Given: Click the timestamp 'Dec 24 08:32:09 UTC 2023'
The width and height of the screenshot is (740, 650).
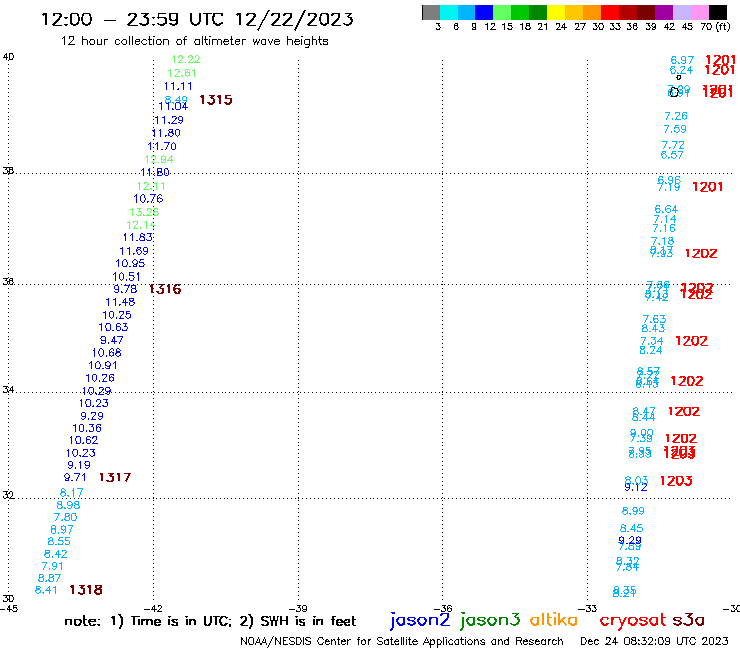Looking at the screenshot, I should click(x=654, y=641).
